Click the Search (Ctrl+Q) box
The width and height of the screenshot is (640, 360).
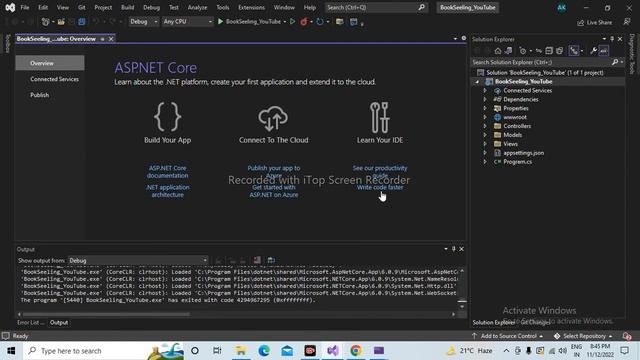point(376,7)
